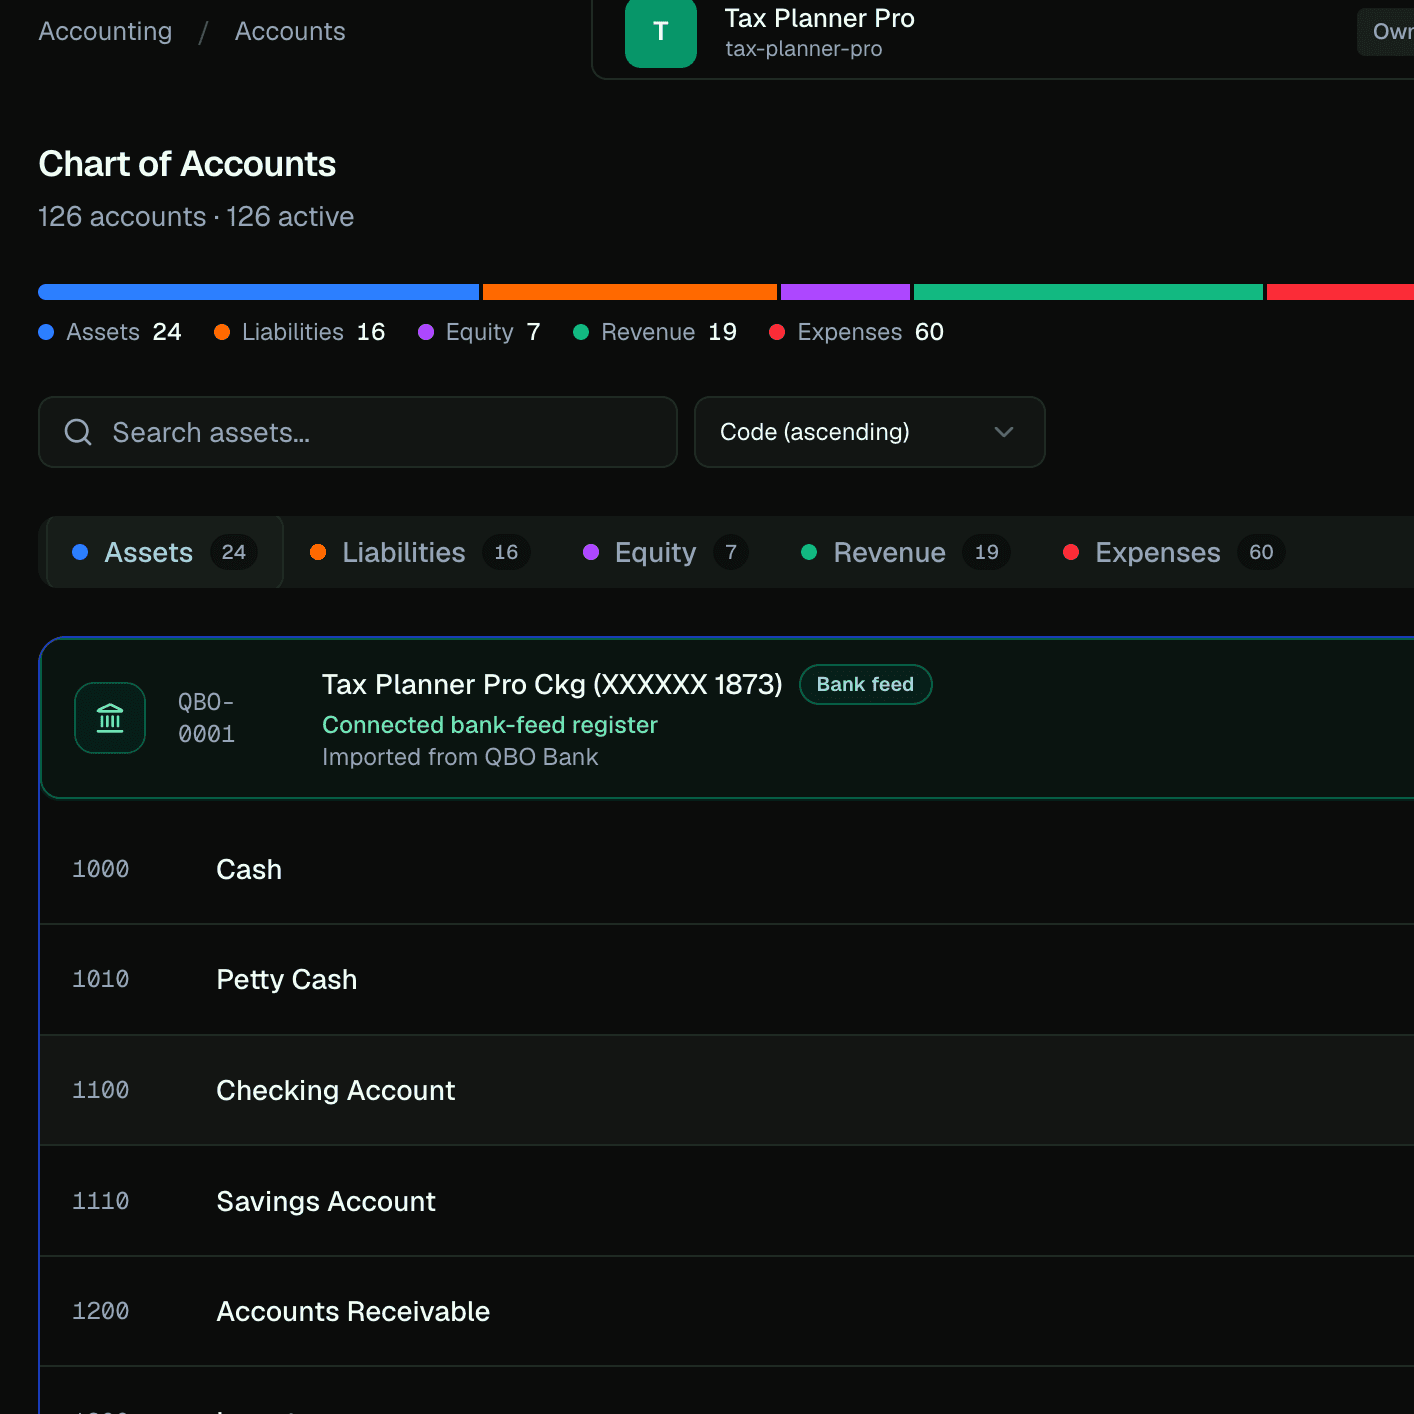
Task: Switch to the Assets tab
Action: 165,552
